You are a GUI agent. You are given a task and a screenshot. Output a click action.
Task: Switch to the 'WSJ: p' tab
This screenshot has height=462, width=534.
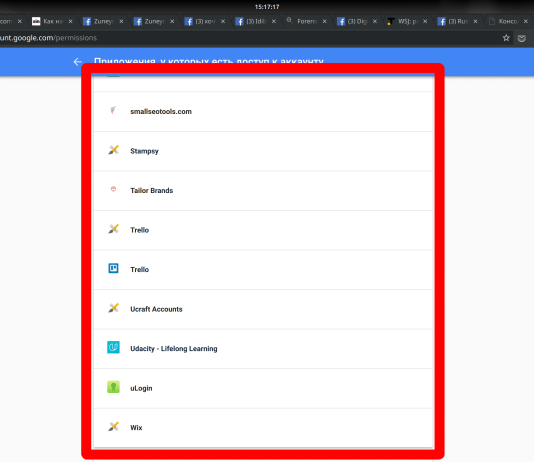[407, 21]
